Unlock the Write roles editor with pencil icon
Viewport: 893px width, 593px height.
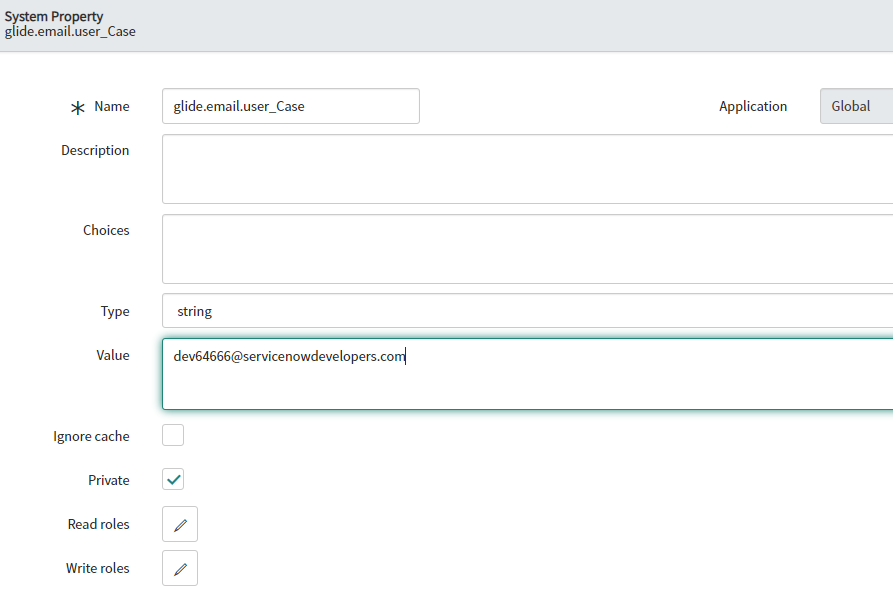pyautogui.click(x=179, y=567)
